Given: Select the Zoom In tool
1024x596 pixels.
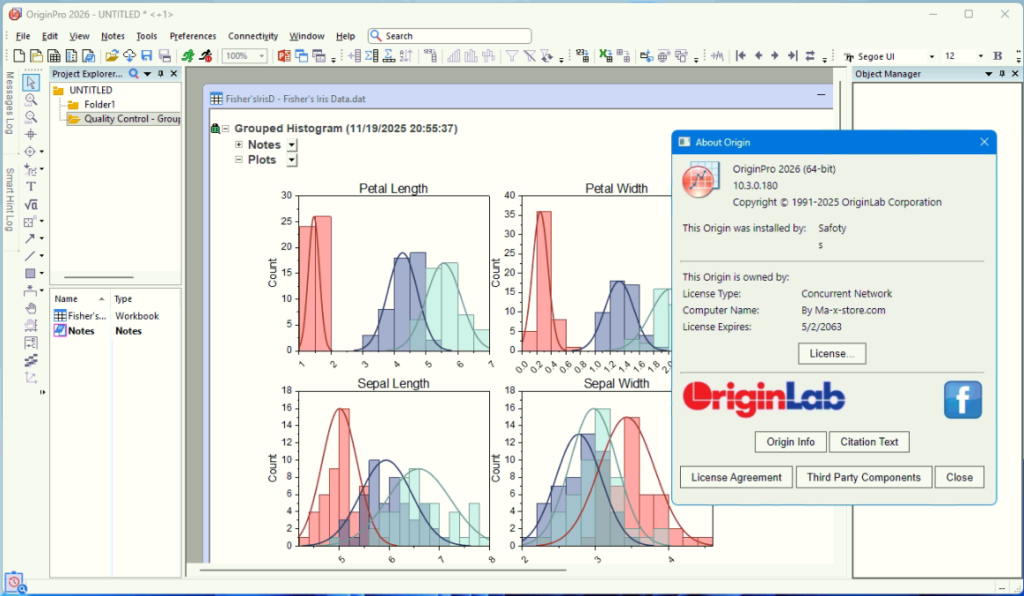Looking at the screenshot, I should click(31, 98).
